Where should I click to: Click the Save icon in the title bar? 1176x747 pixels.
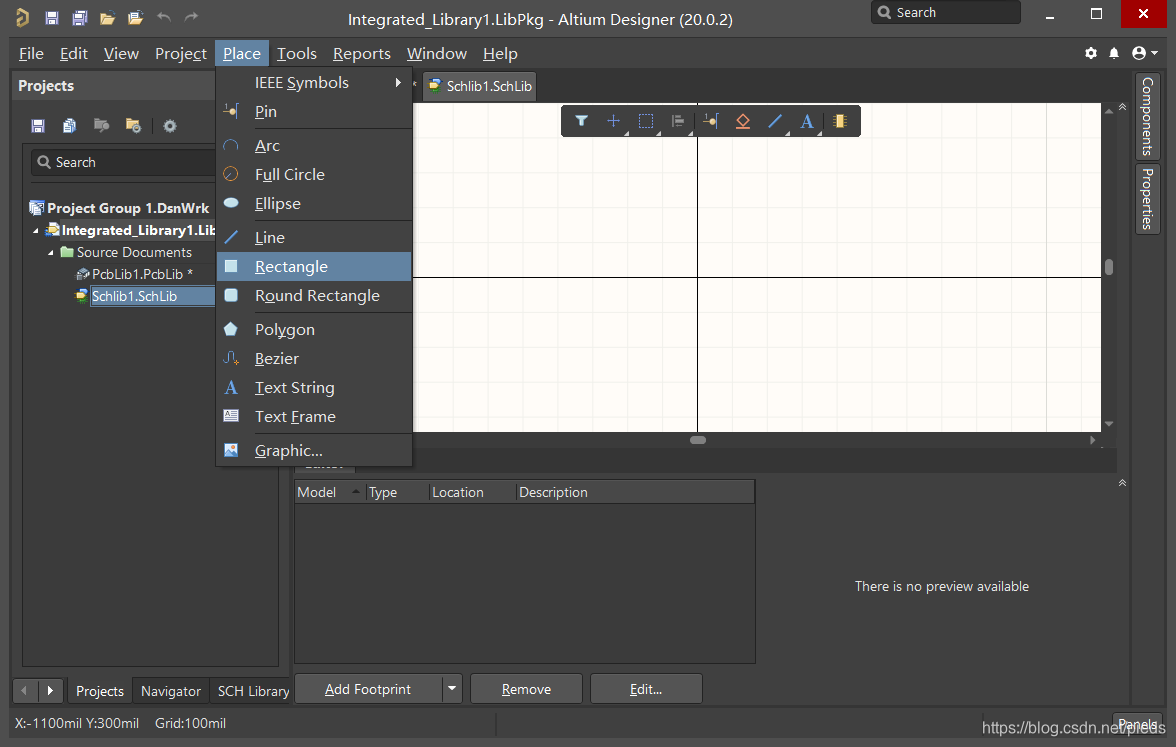[x=52, y=17]
